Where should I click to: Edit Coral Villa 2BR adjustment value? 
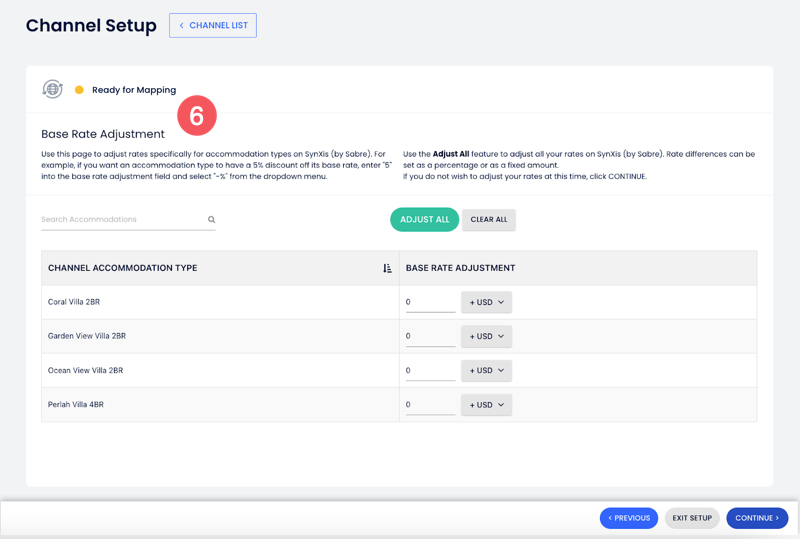click(x=430, y=302)
